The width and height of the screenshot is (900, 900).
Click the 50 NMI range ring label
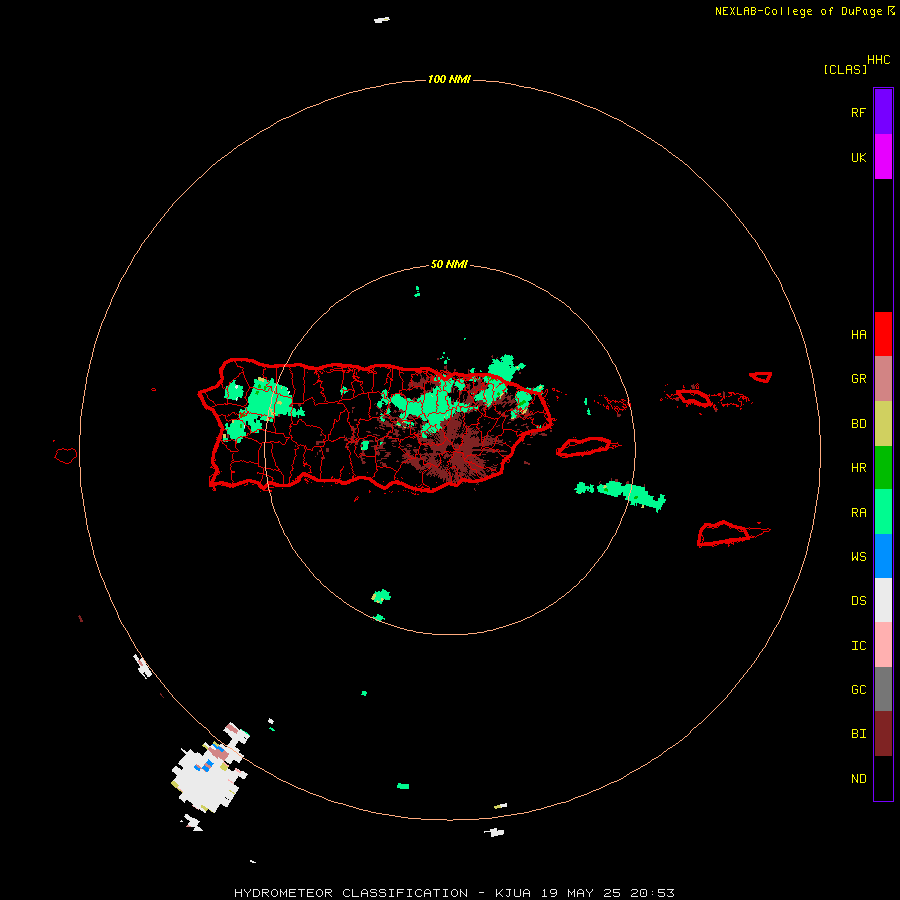(x=449, y=265)
